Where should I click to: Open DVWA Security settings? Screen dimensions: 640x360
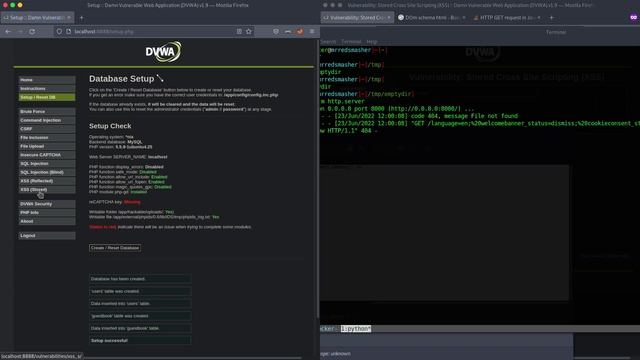click(x=47, y=204)
